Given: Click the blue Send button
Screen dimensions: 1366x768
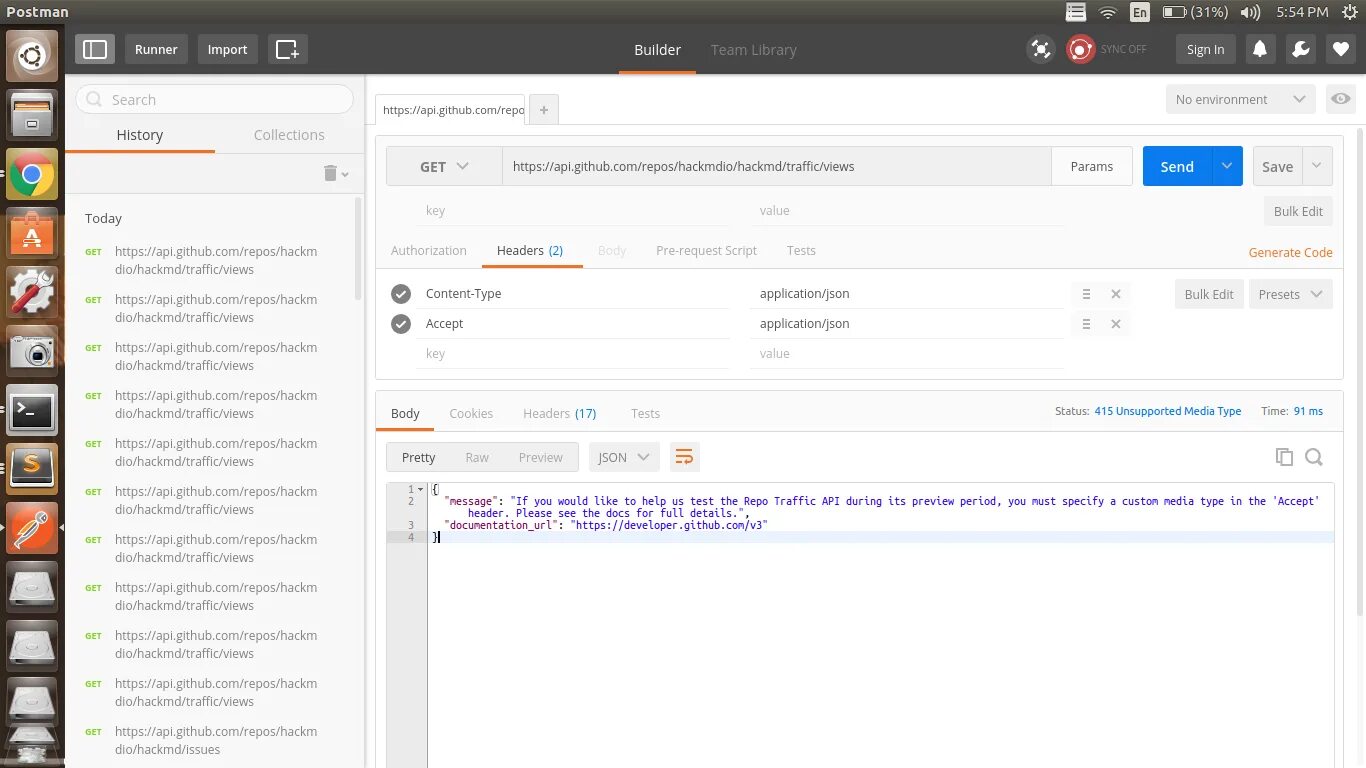Looking at the screenshot, I should 1177,166.
